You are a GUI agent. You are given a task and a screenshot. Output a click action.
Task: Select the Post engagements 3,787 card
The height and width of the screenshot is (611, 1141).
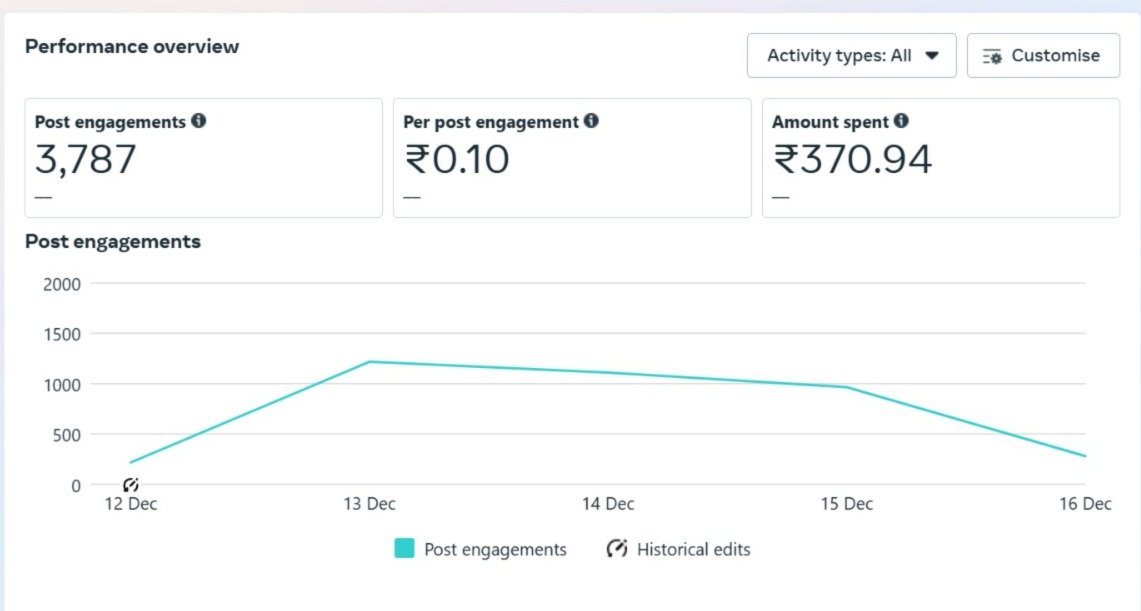[x=203, y=158]
